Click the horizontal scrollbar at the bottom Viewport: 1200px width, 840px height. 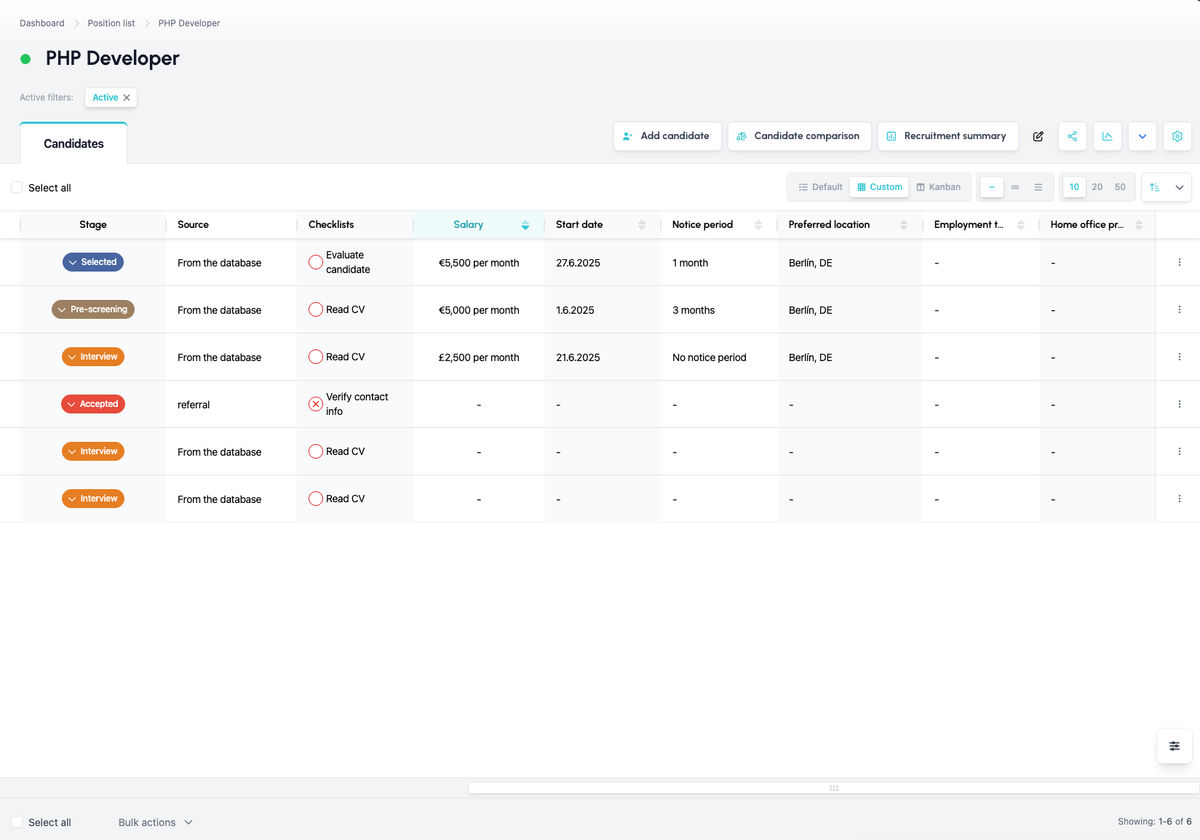[834, 788]
